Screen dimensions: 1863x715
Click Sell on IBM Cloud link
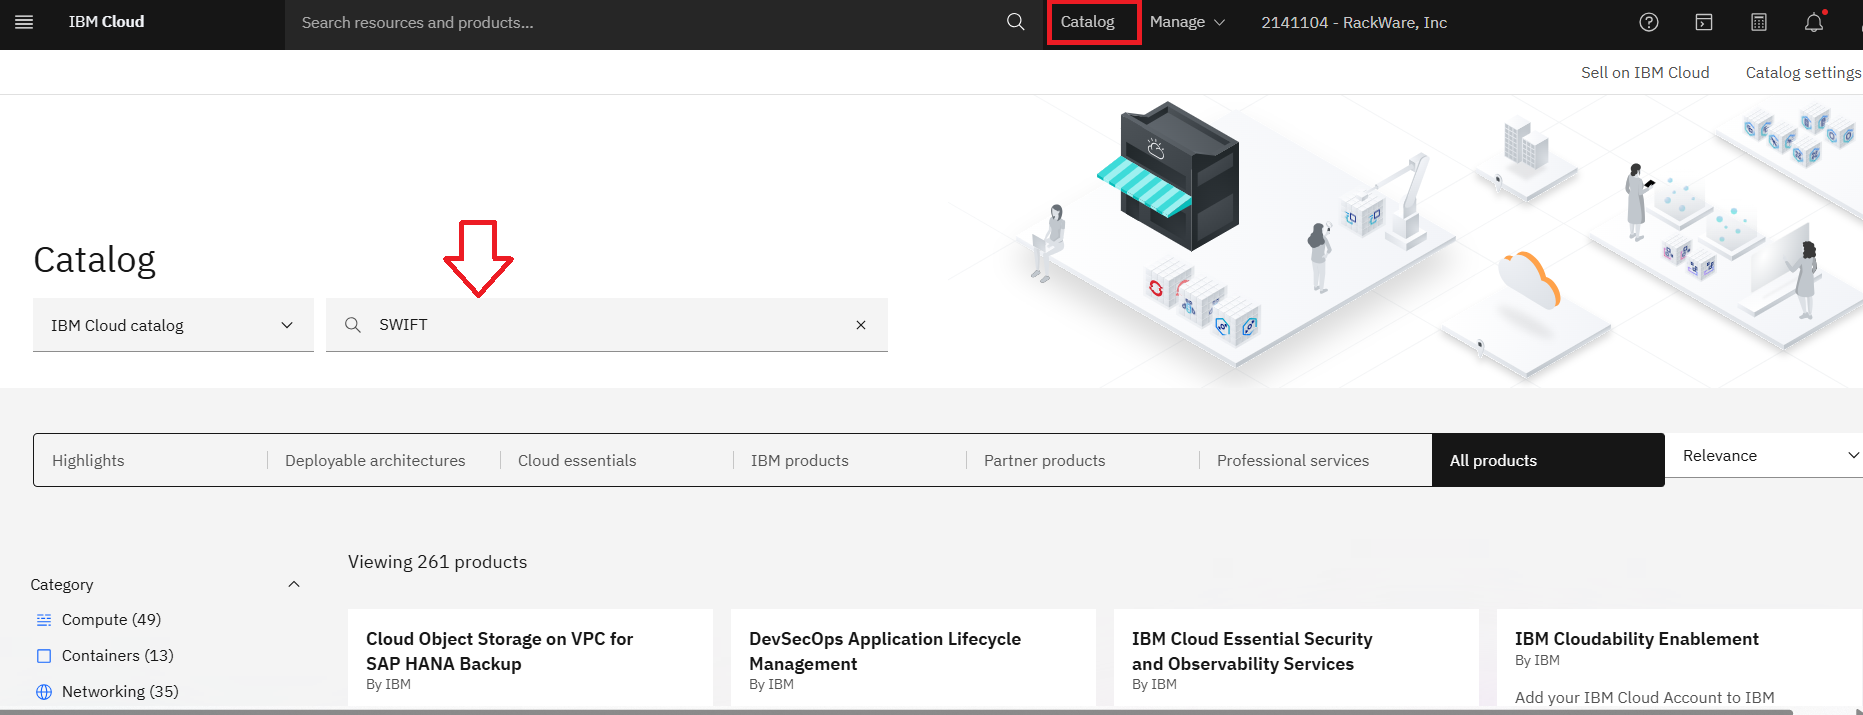click(x=1645, y=72)
